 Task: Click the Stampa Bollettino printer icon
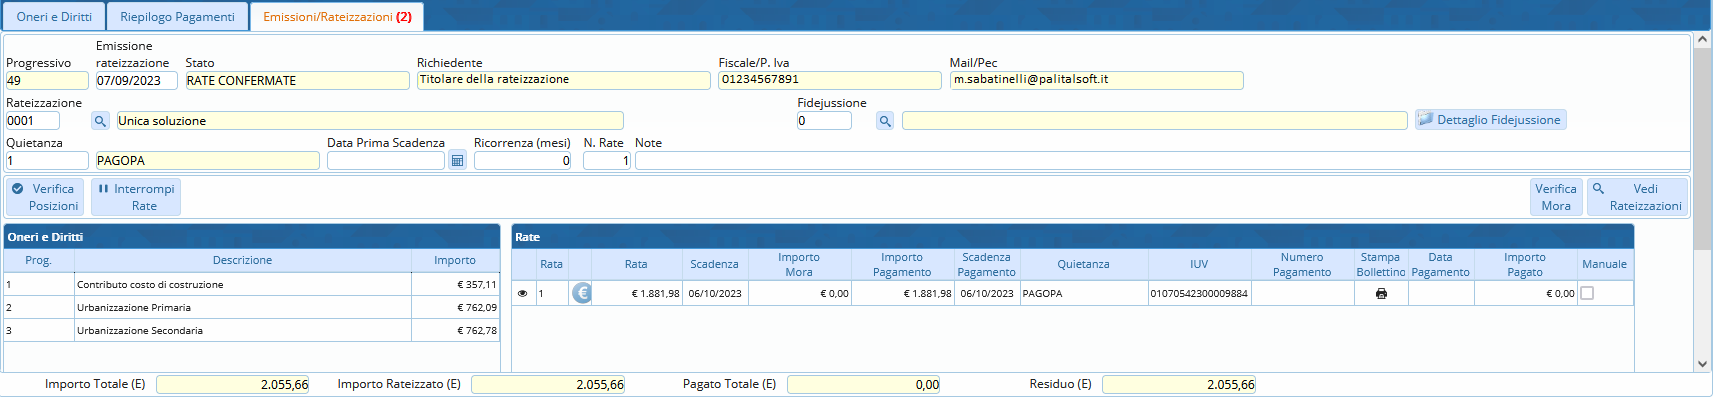coord(1381,294)
